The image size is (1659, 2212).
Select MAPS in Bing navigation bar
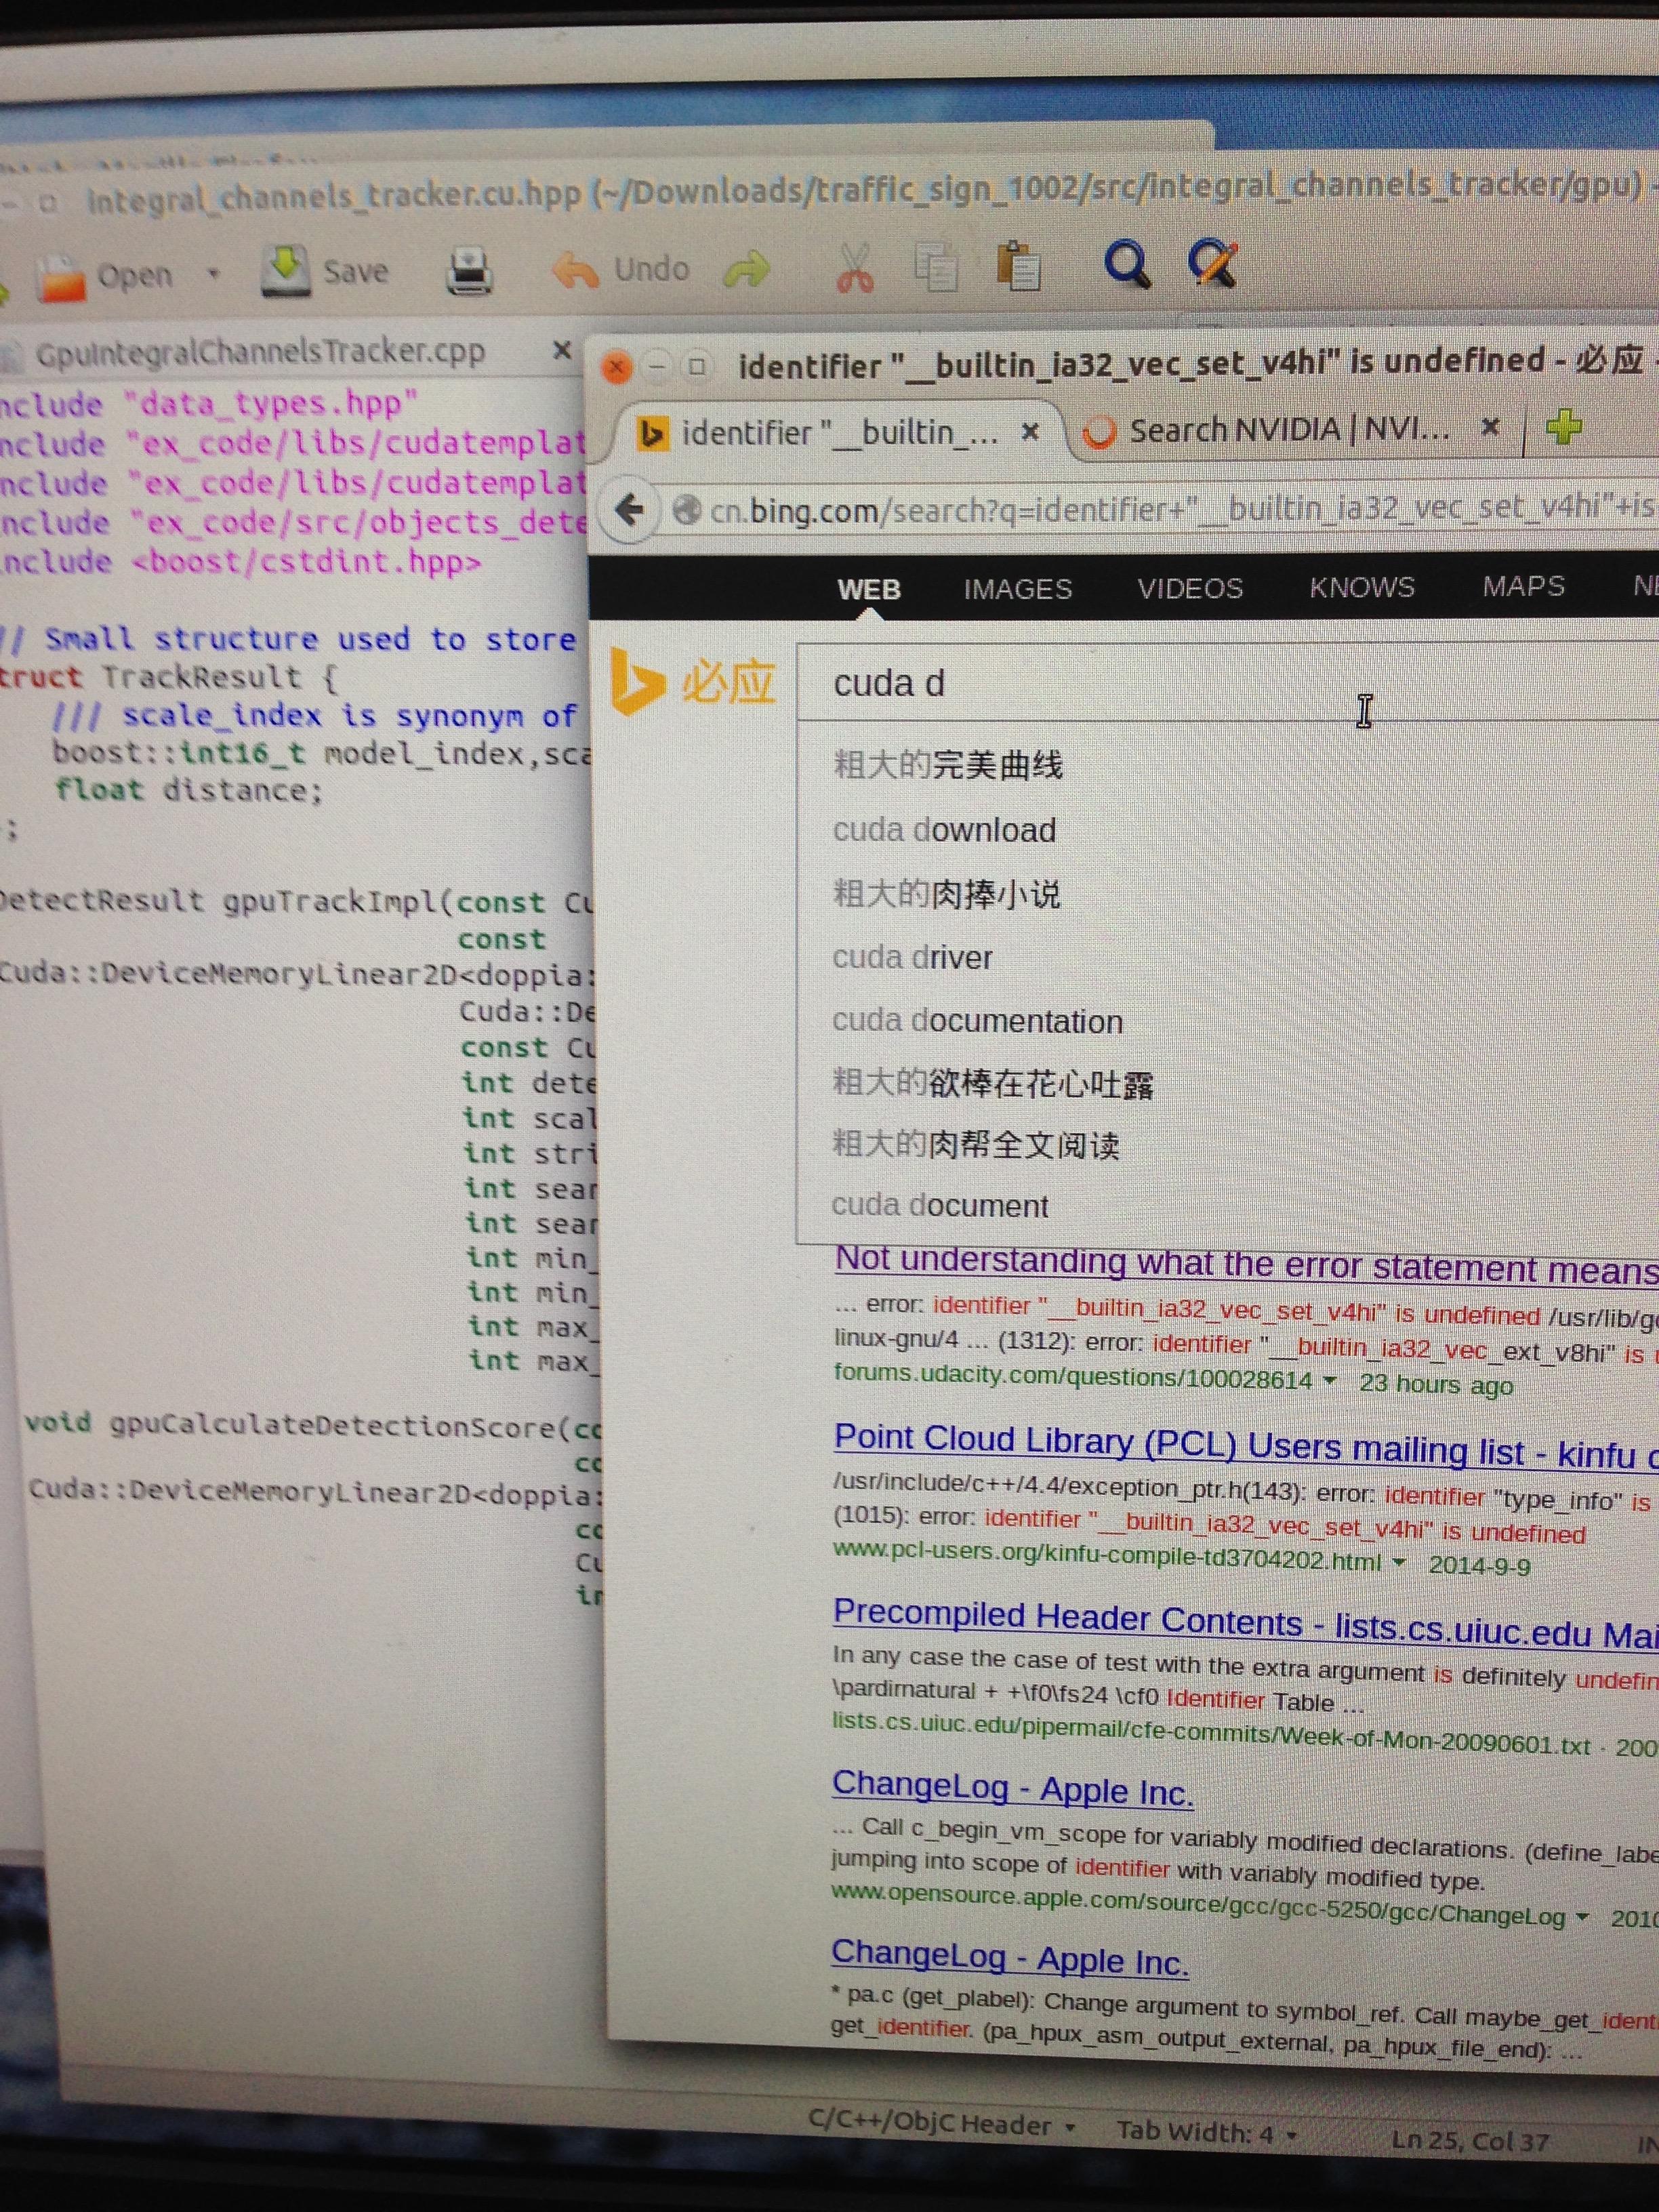pyautogui.click(x=1523, y=585)
